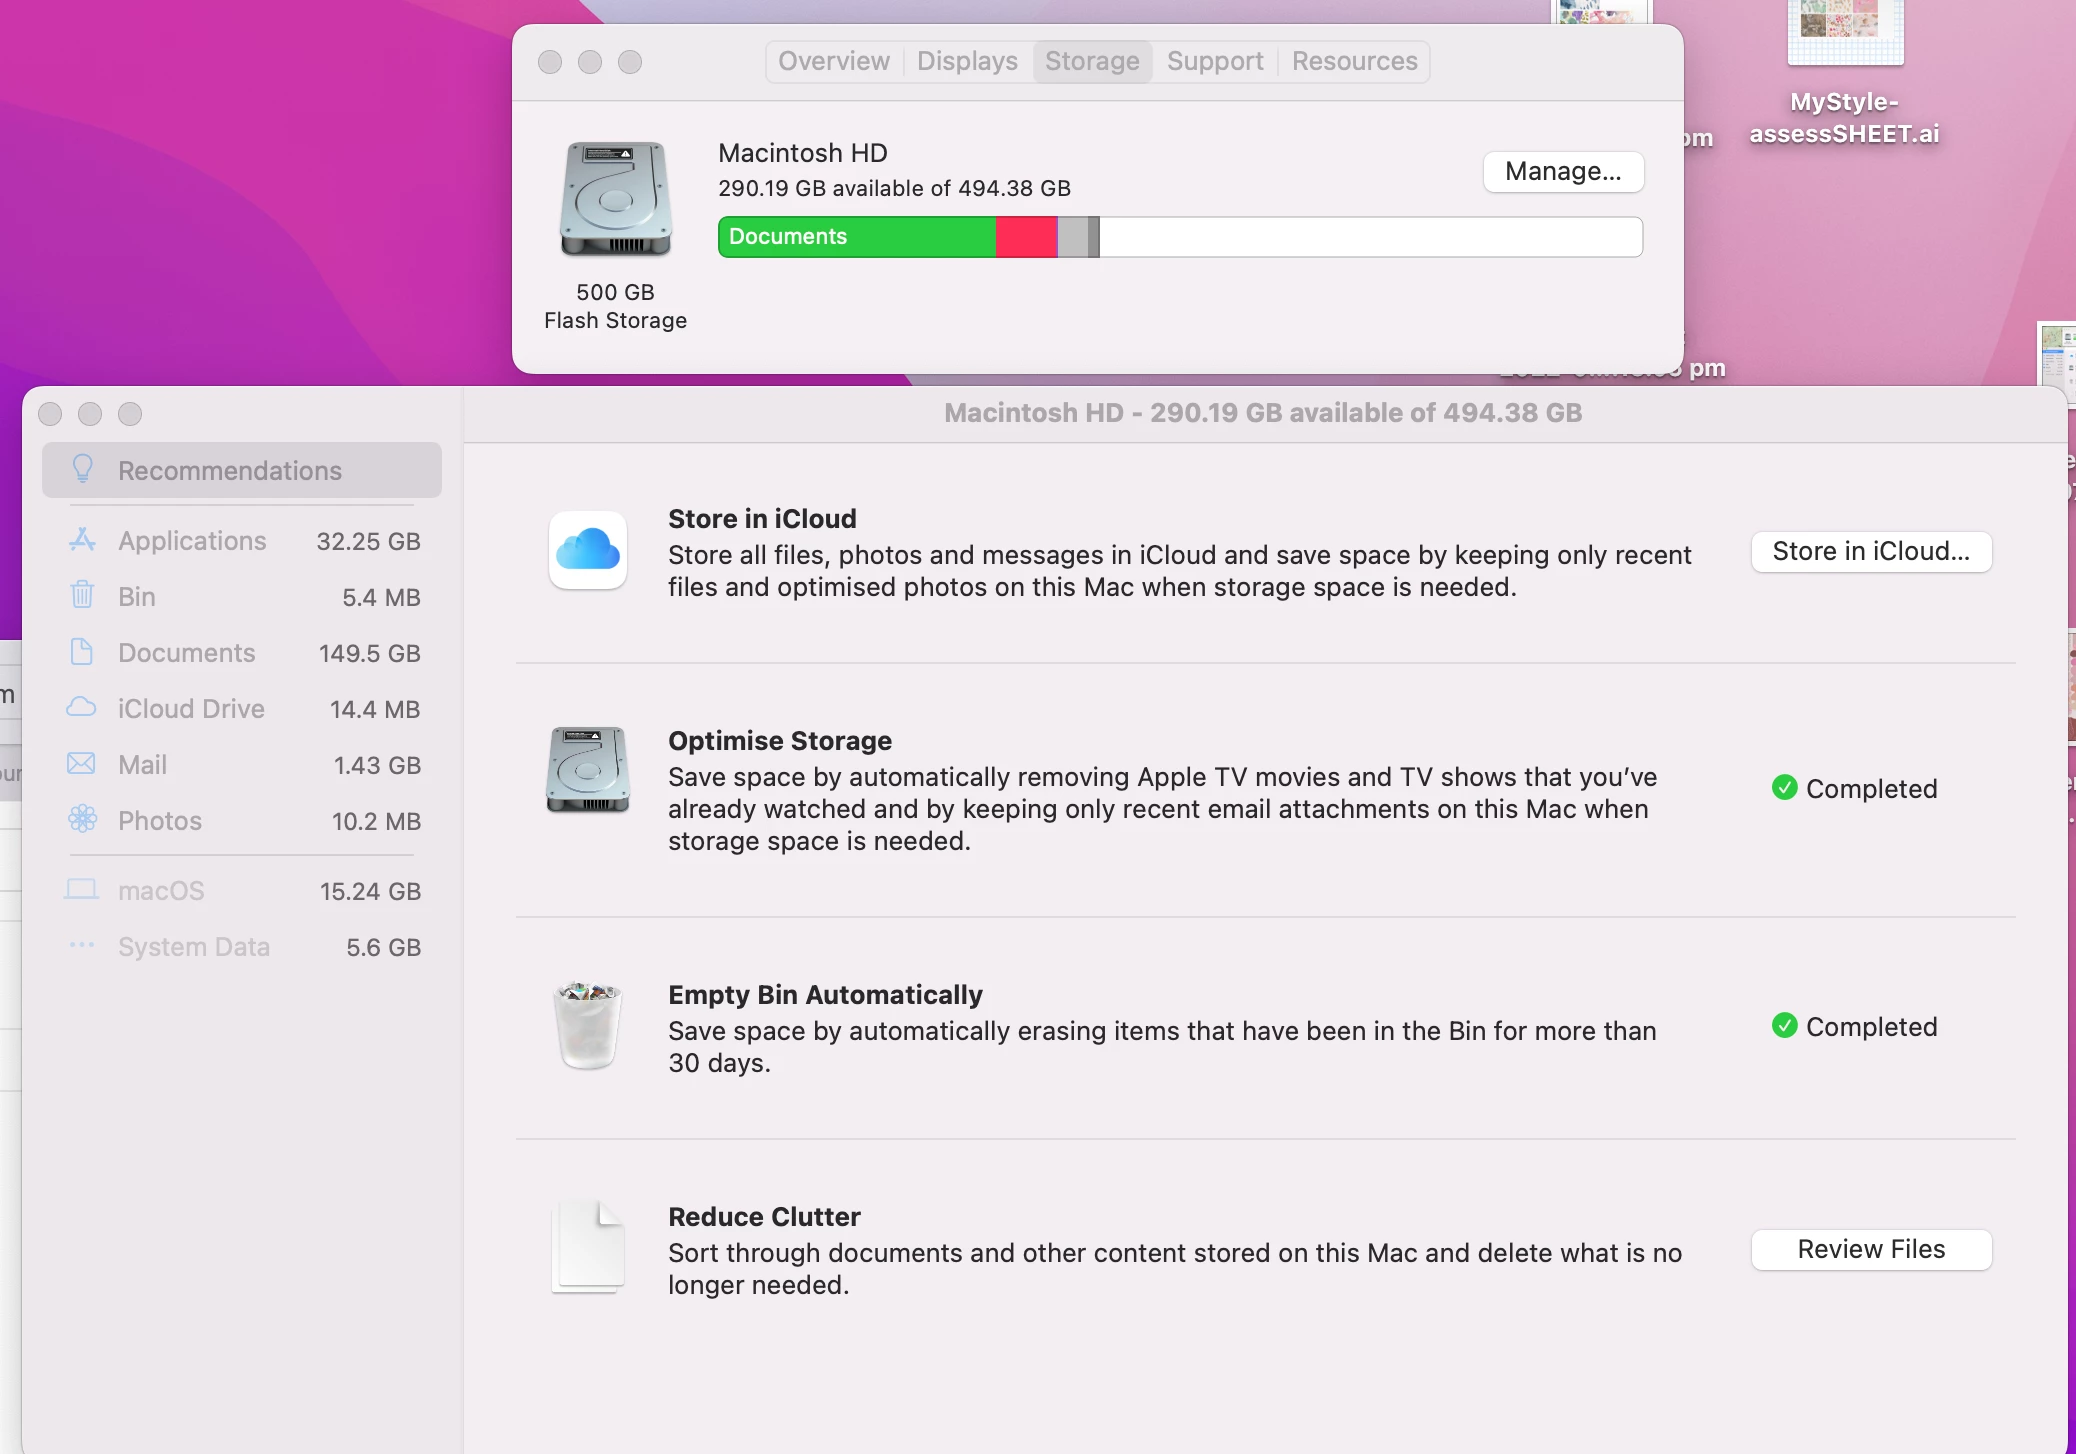The height and width of the screenshot is (1454, 2076).
Task: Click the Review Files button
Action: [1870, 1249]
